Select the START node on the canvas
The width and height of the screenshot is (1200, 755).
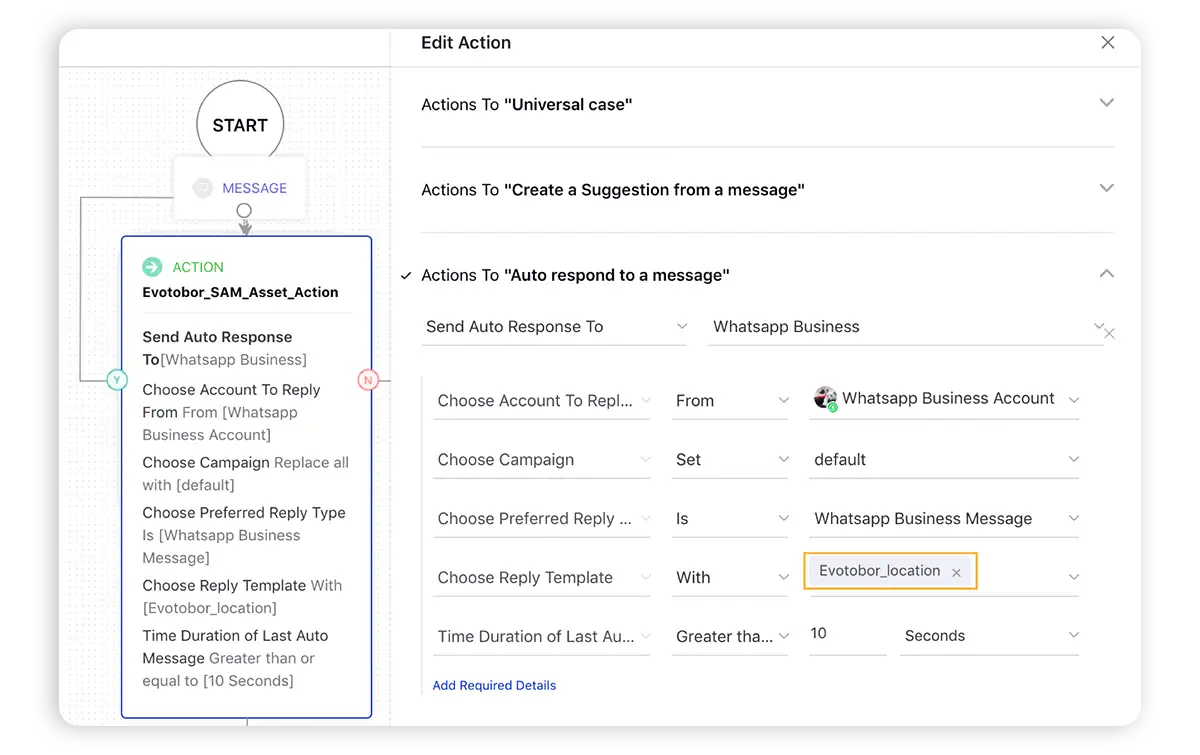239,124
